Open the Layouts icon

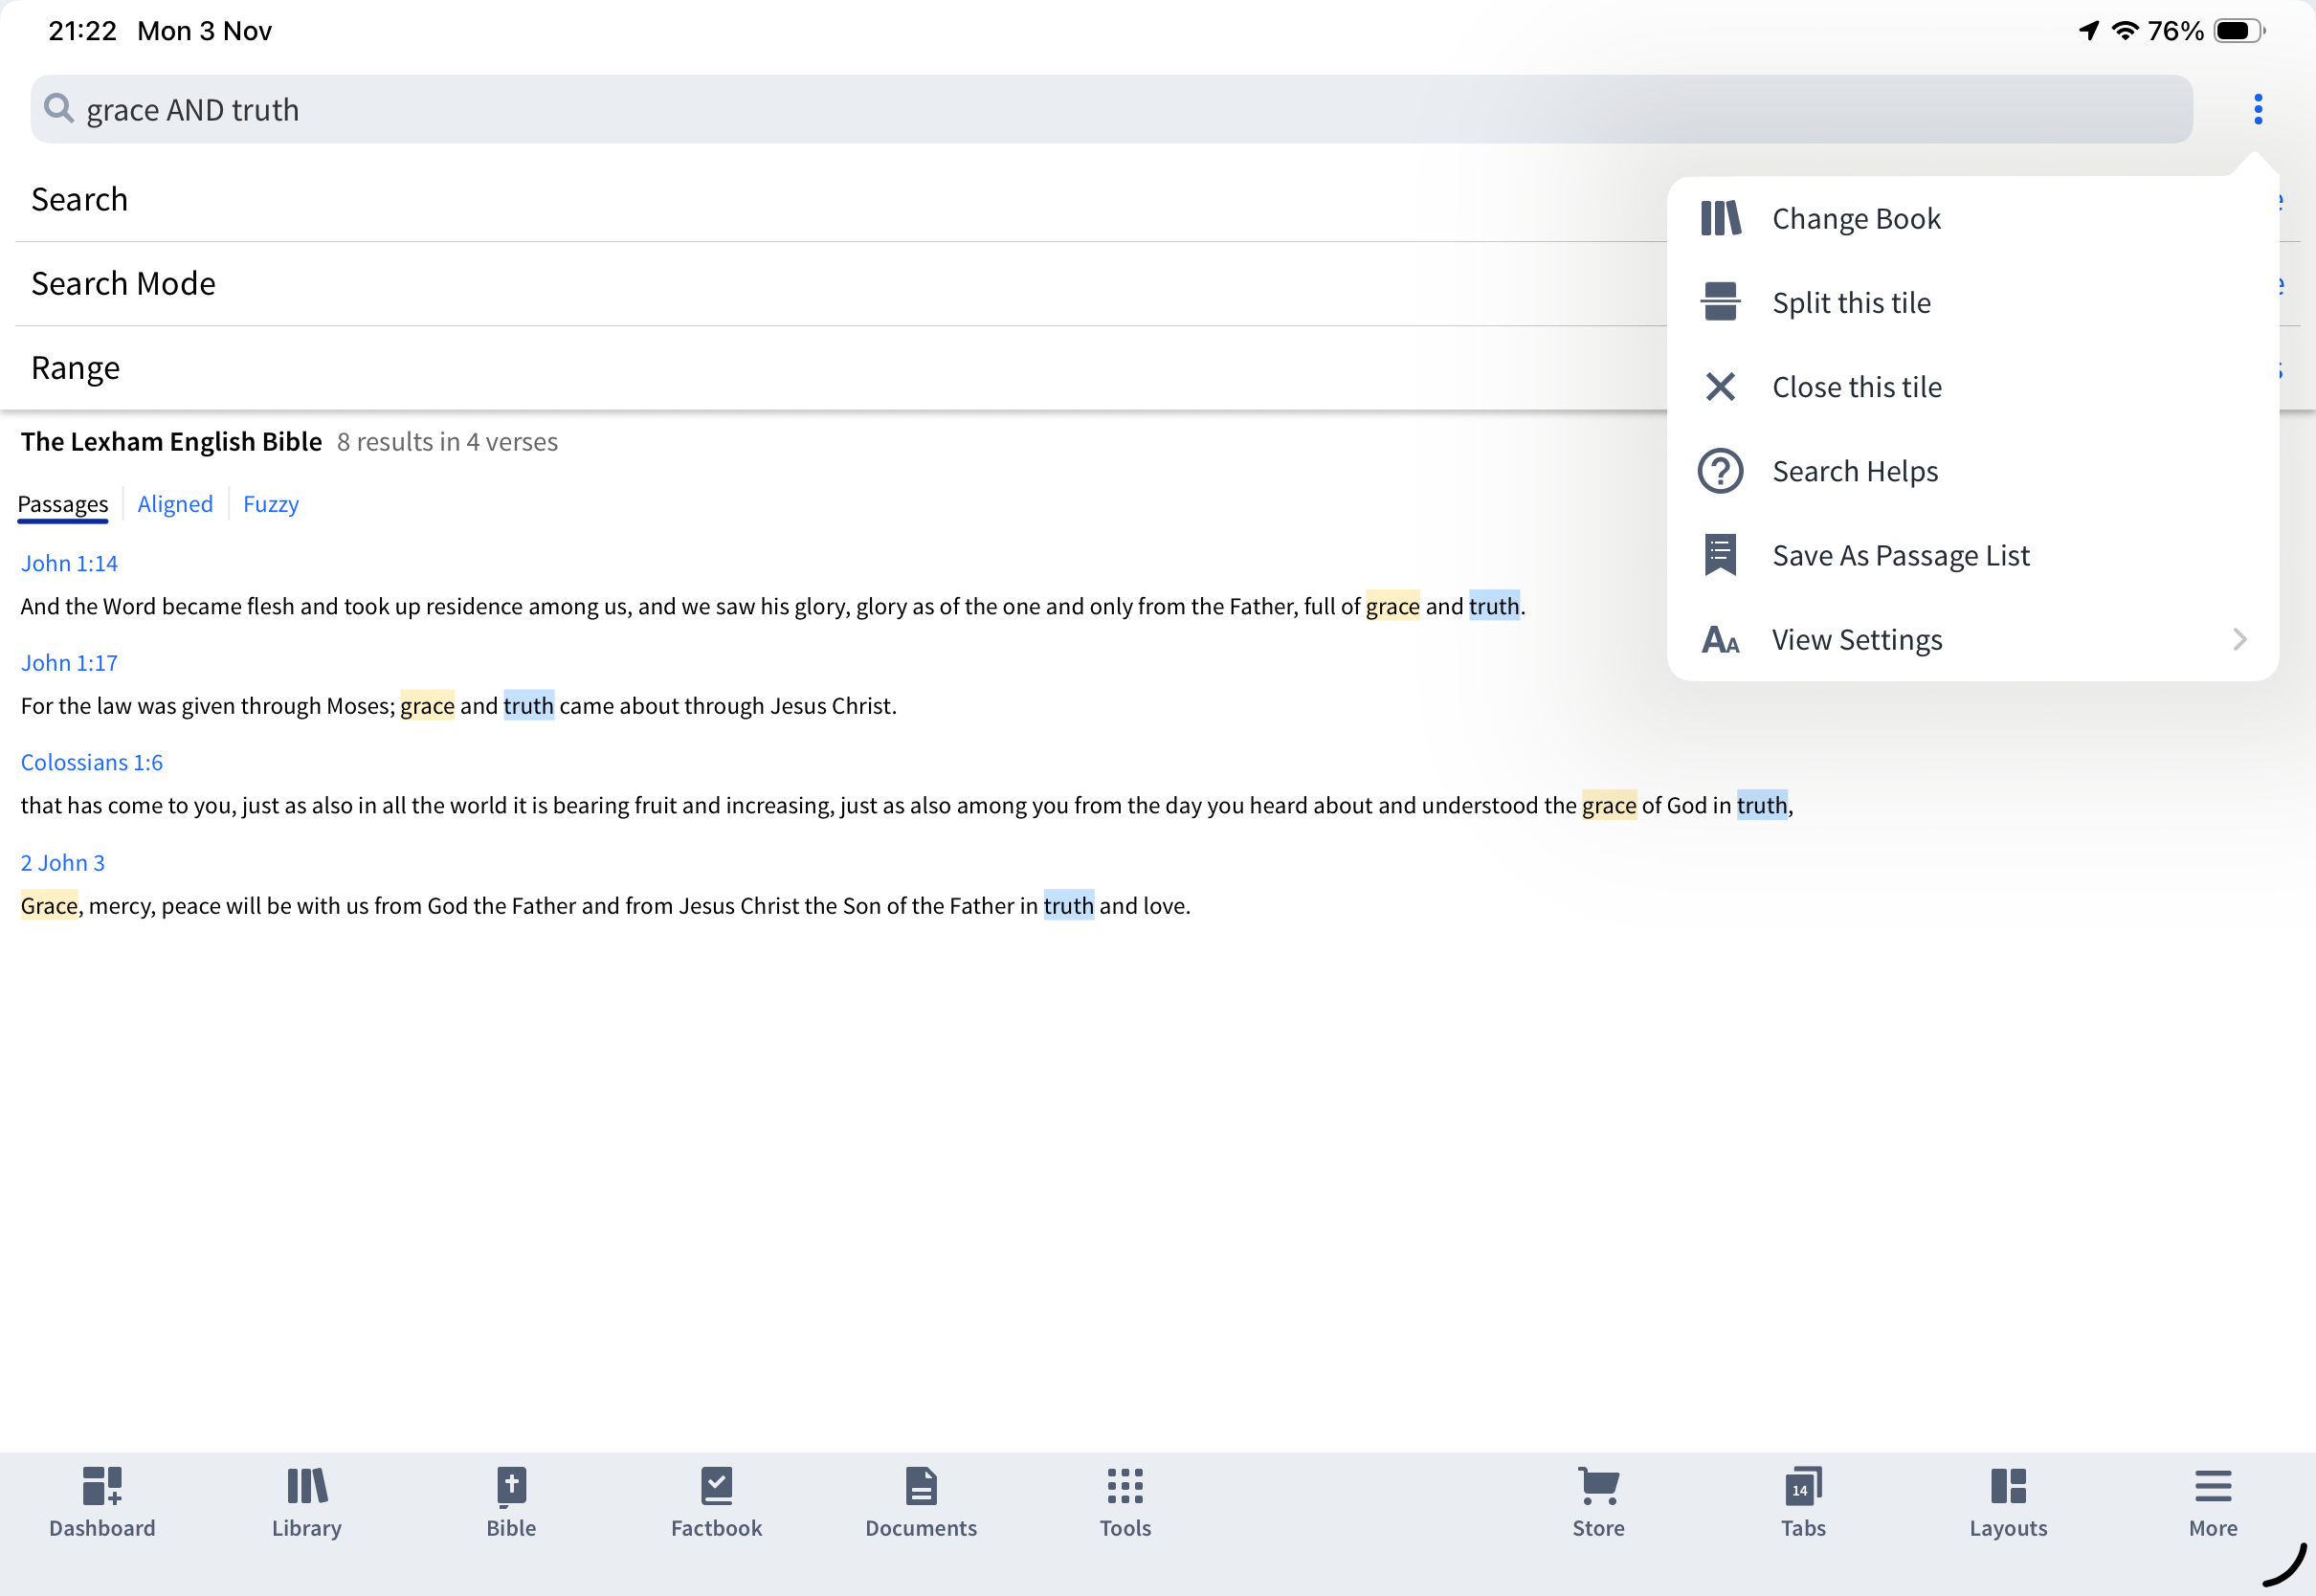(2007, 1501)
